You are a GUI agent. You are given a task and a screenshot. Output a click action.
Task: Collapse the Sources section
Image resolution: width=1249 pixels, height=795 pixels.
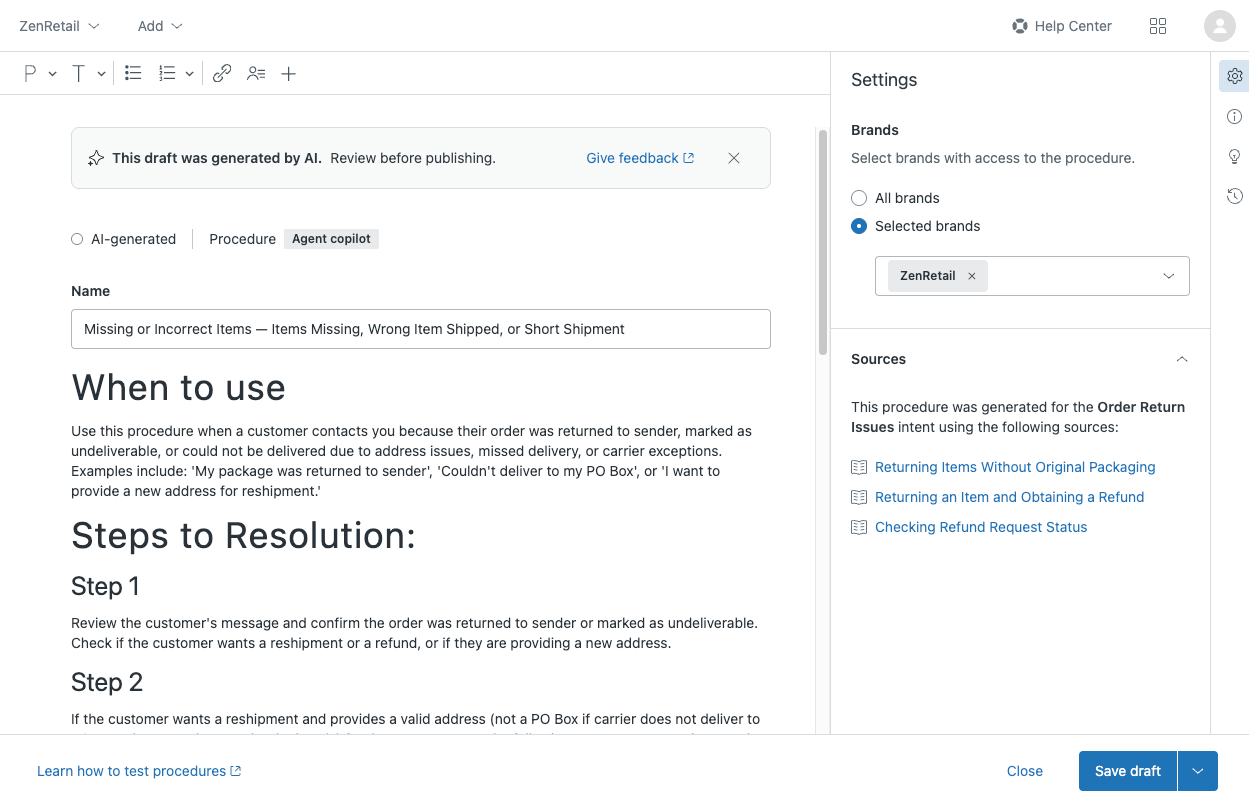point(1182,359)
